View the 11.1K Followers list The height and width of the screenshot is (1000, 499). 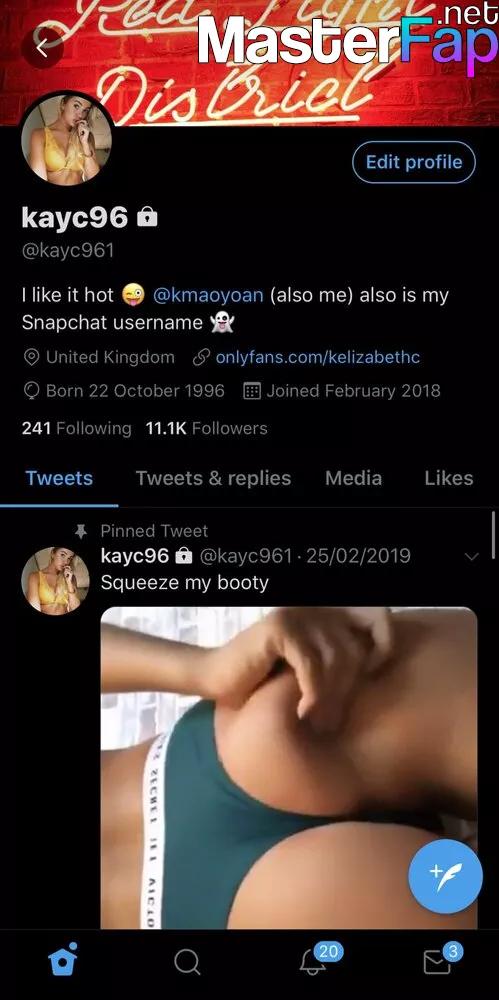pos(207,428)
